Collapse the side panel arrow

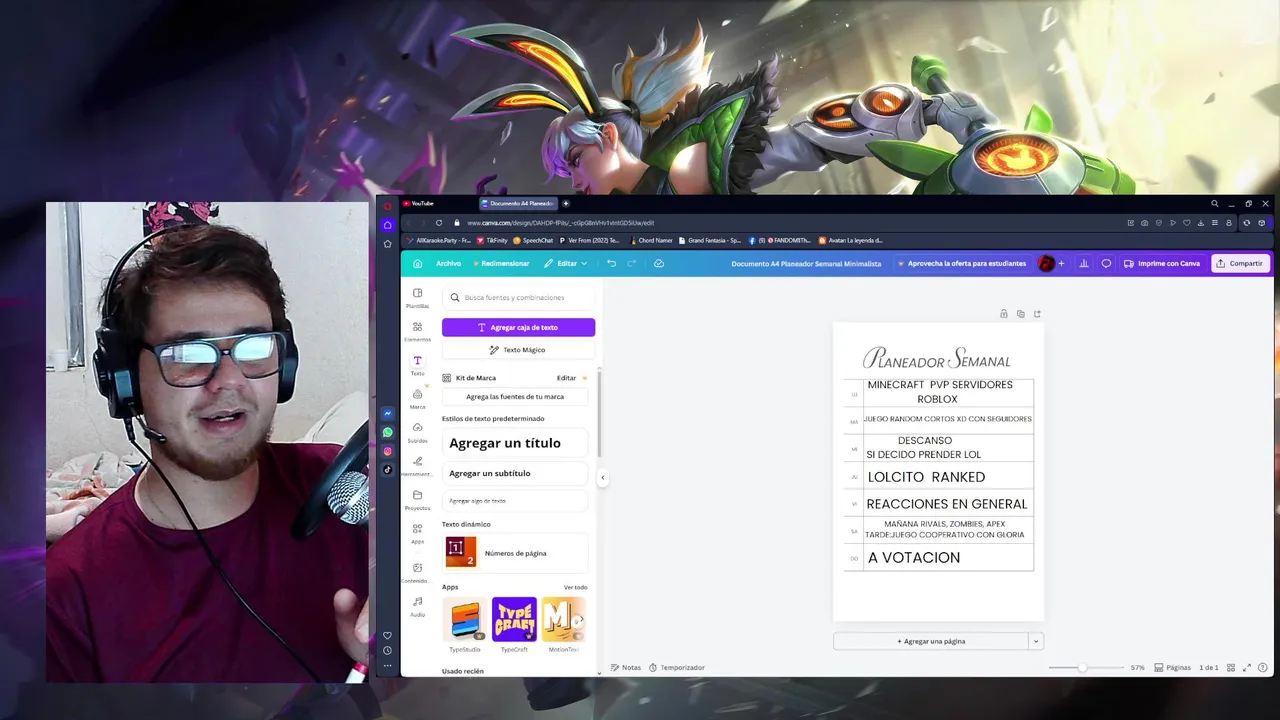602,478
